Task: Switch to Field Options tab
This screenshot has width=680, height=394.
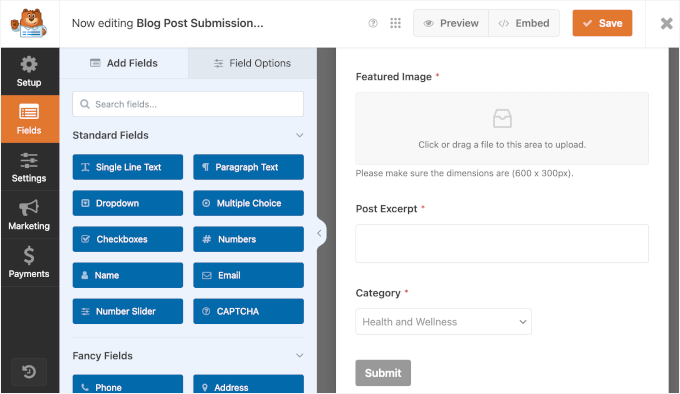Action: pyautogui.click(x=252, y=63)
